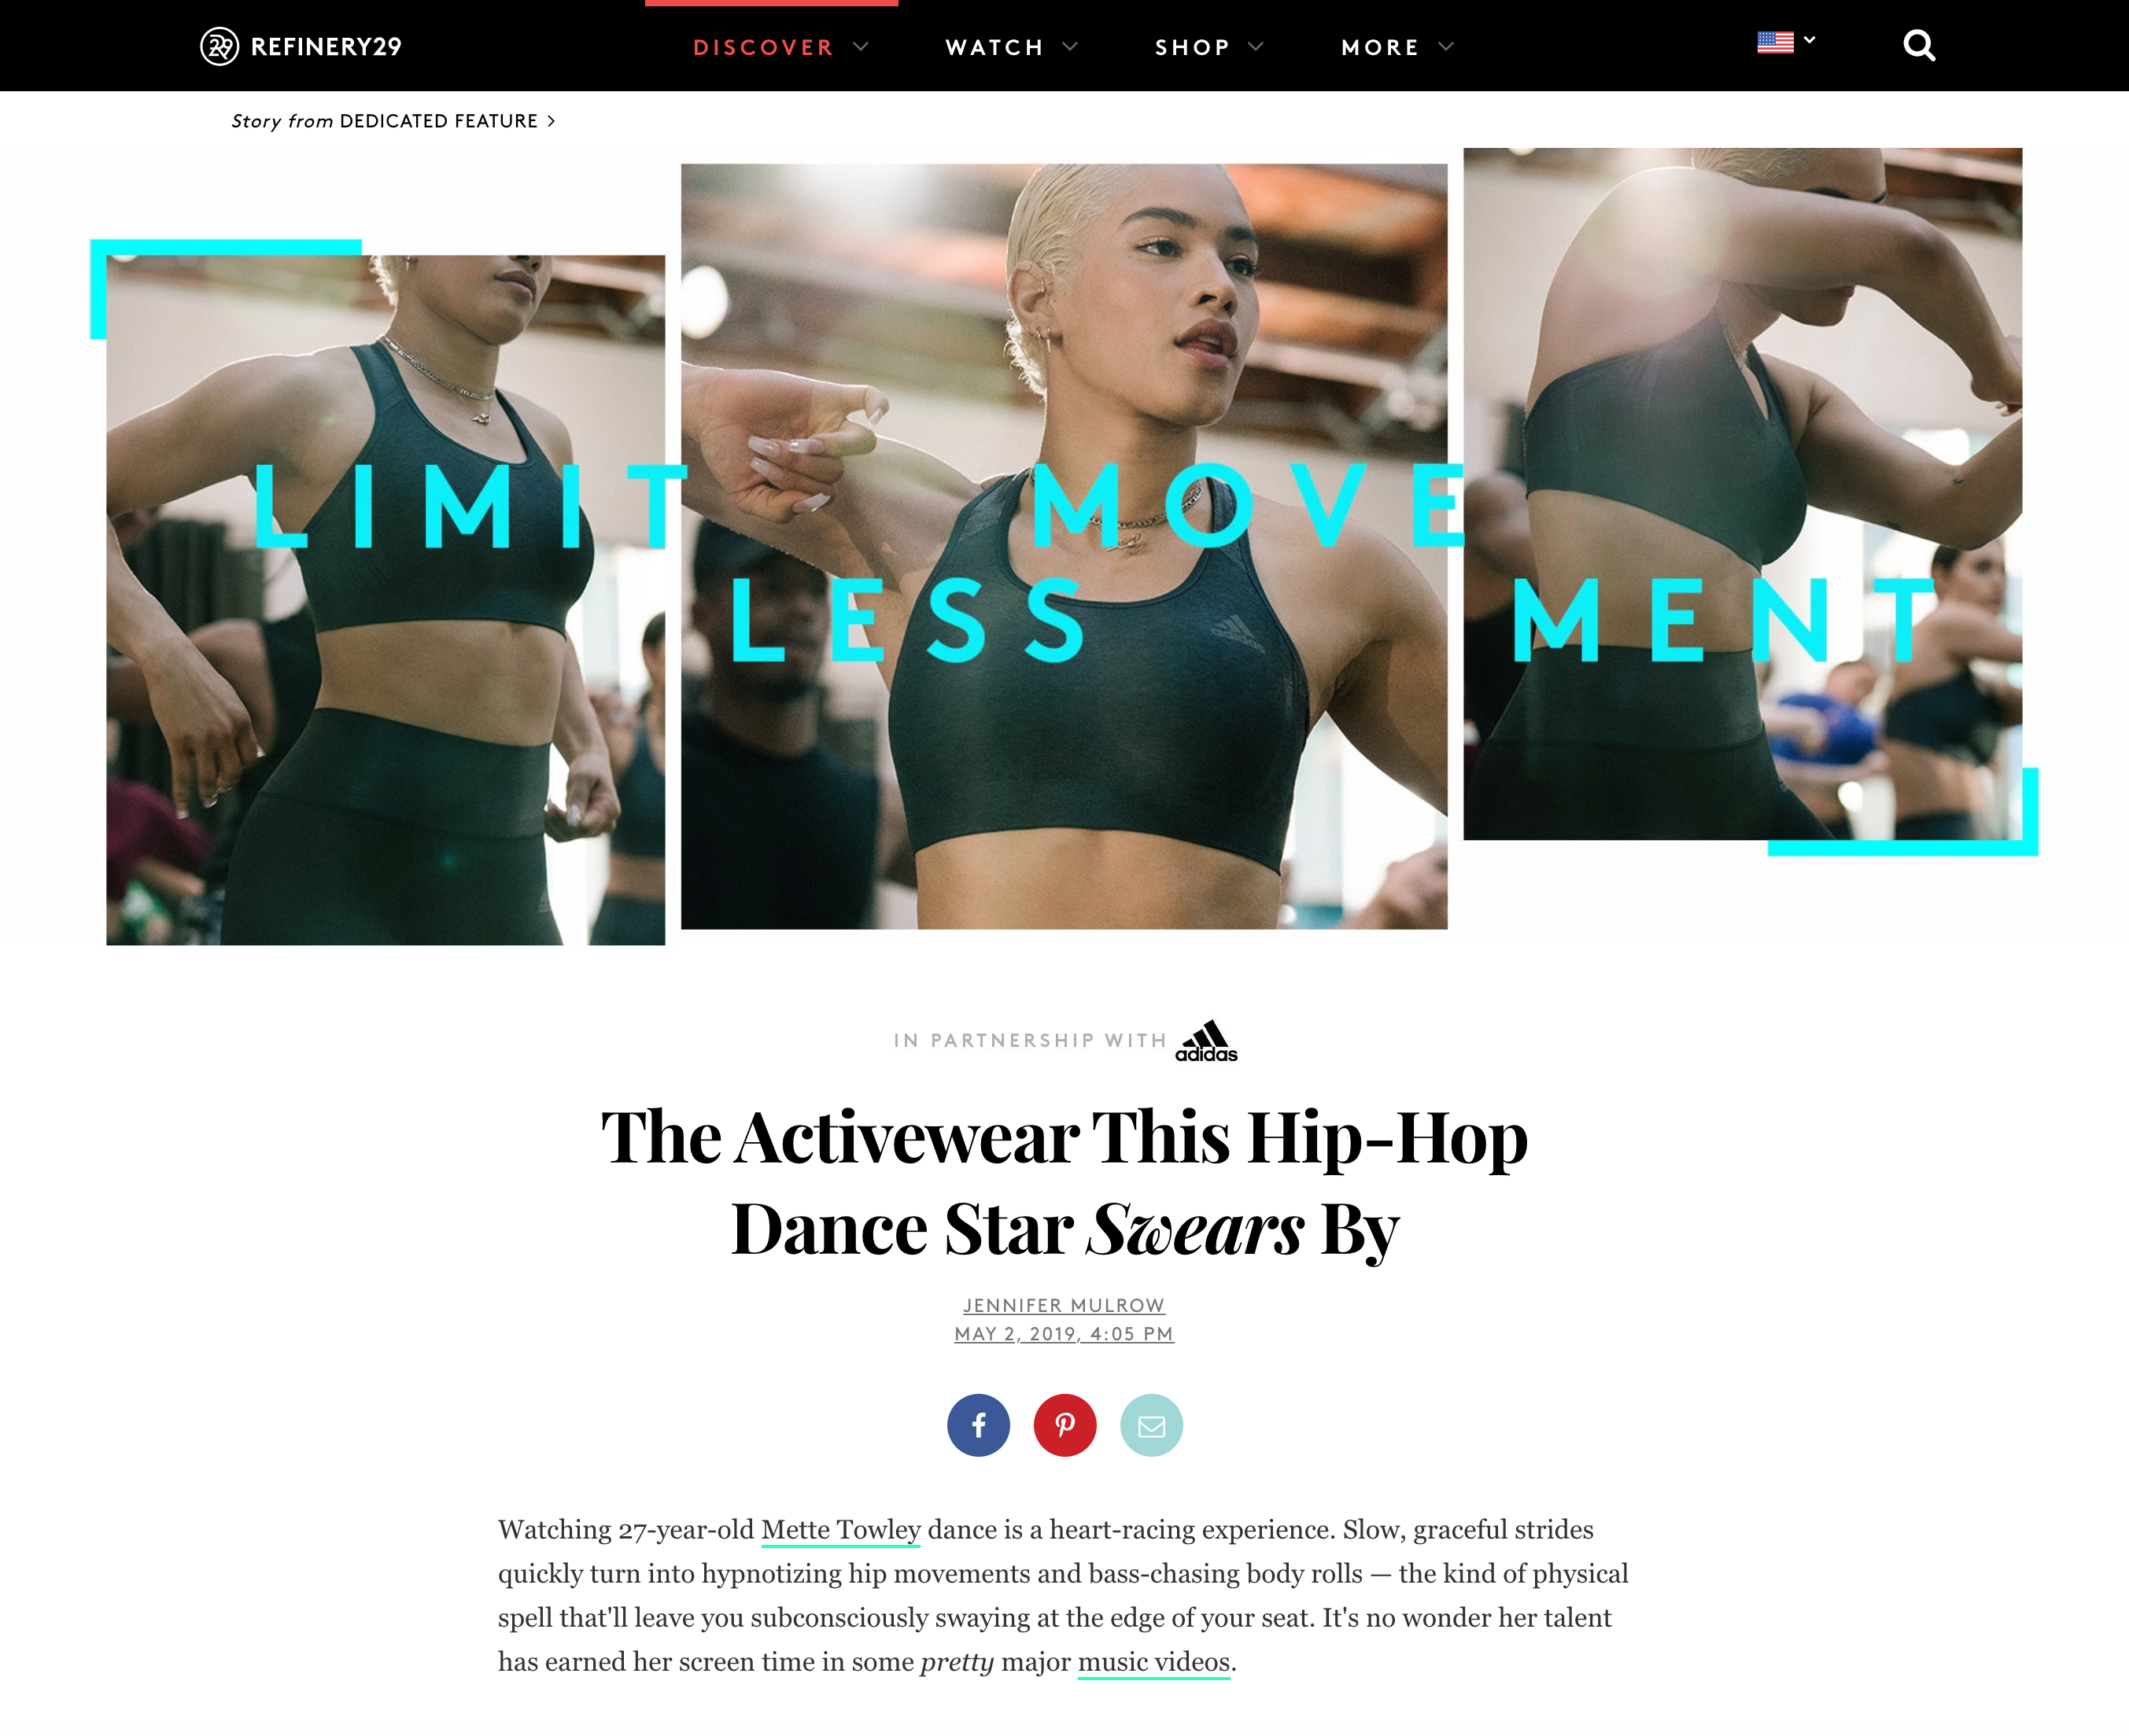This screenshot has height=1736, width=2129.
Task: Select the Watch nav item
Action: click(x=995, y=47)
